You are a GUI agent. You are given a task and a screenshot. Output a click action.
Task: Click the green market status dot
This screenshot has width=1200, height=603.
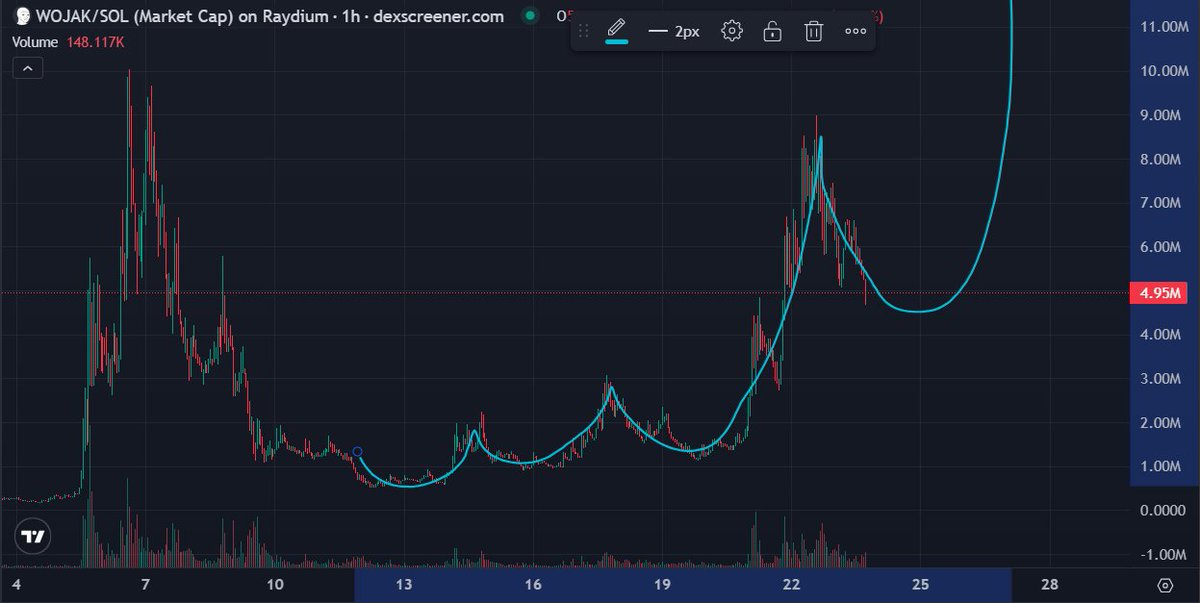tap(530, 16)
